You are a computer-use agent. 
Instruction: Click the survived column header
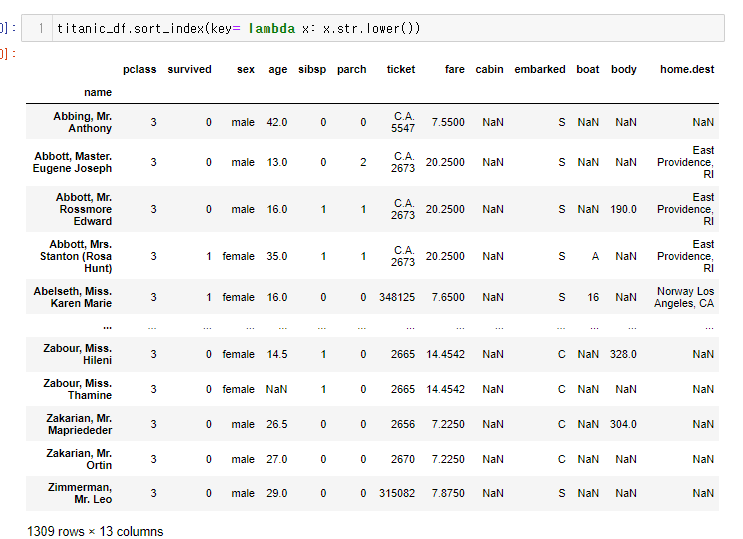pos(190,69)
